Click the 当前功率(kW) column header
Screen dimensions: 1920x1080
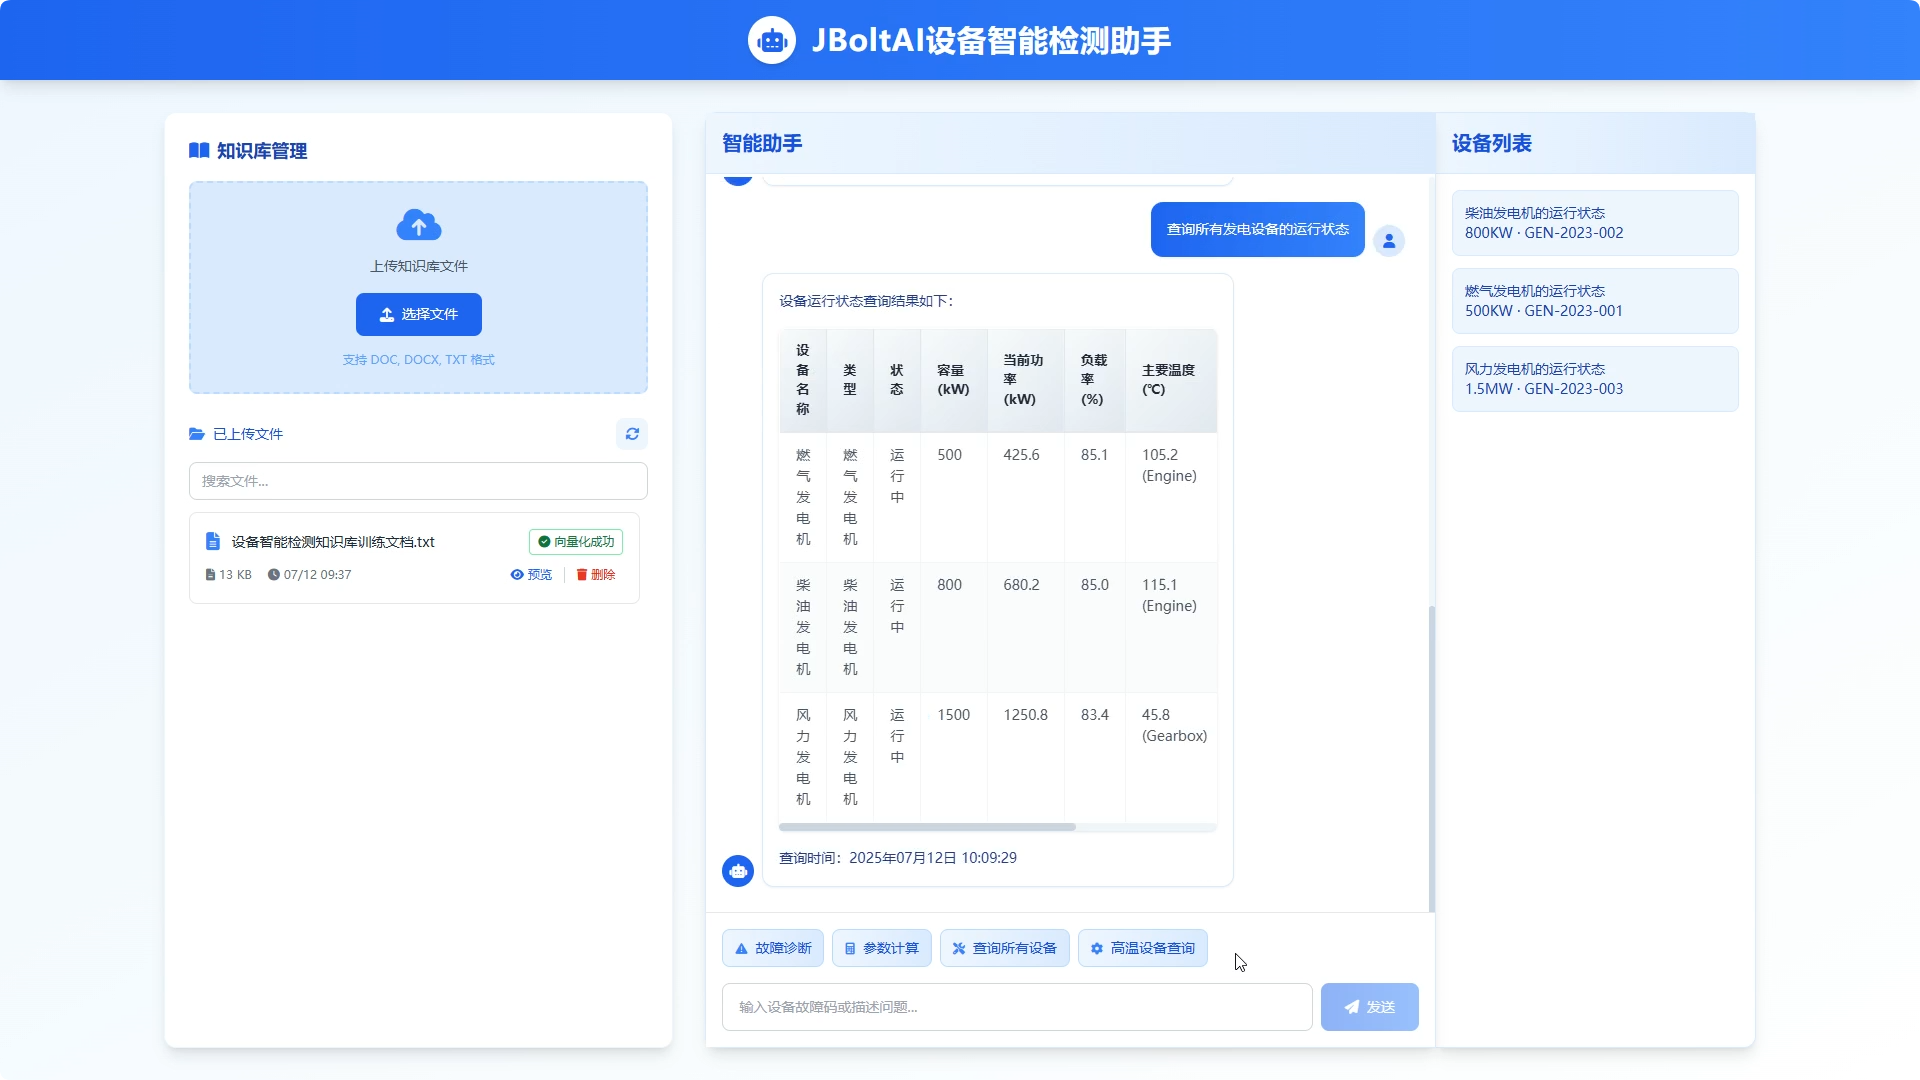(x=1025, y=380)
